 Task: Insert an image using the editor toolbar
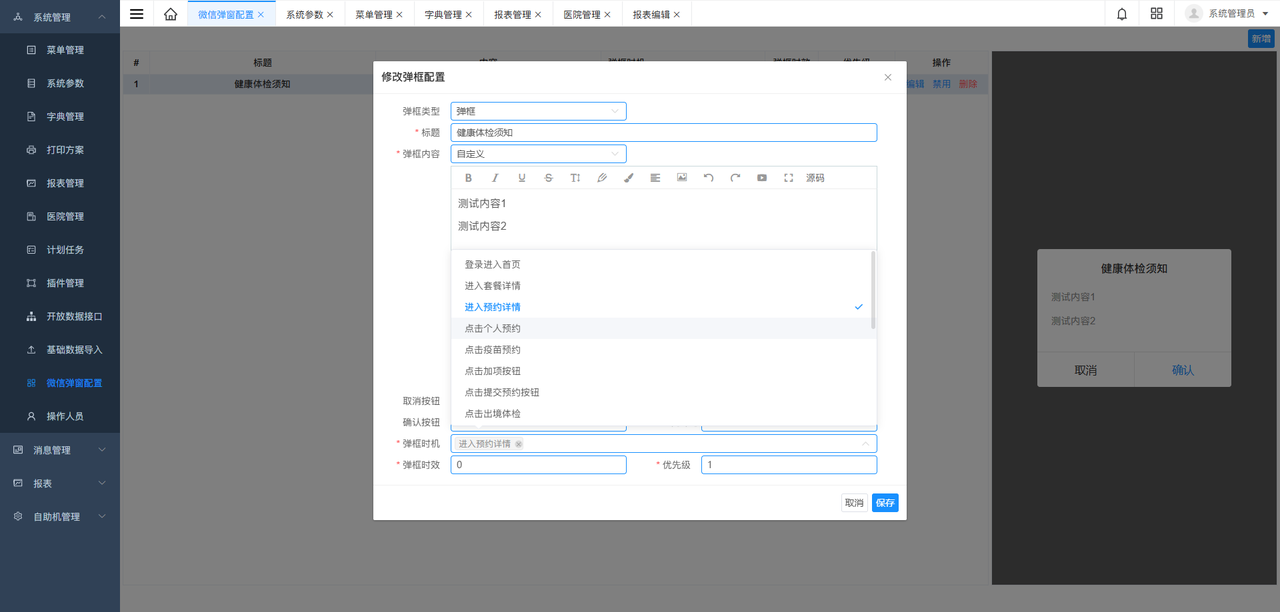pos(682,178)
